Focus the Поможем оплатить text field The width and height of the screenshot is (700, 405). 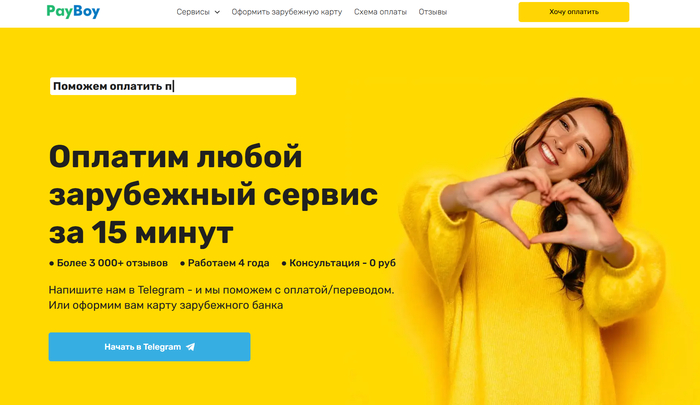173,86
